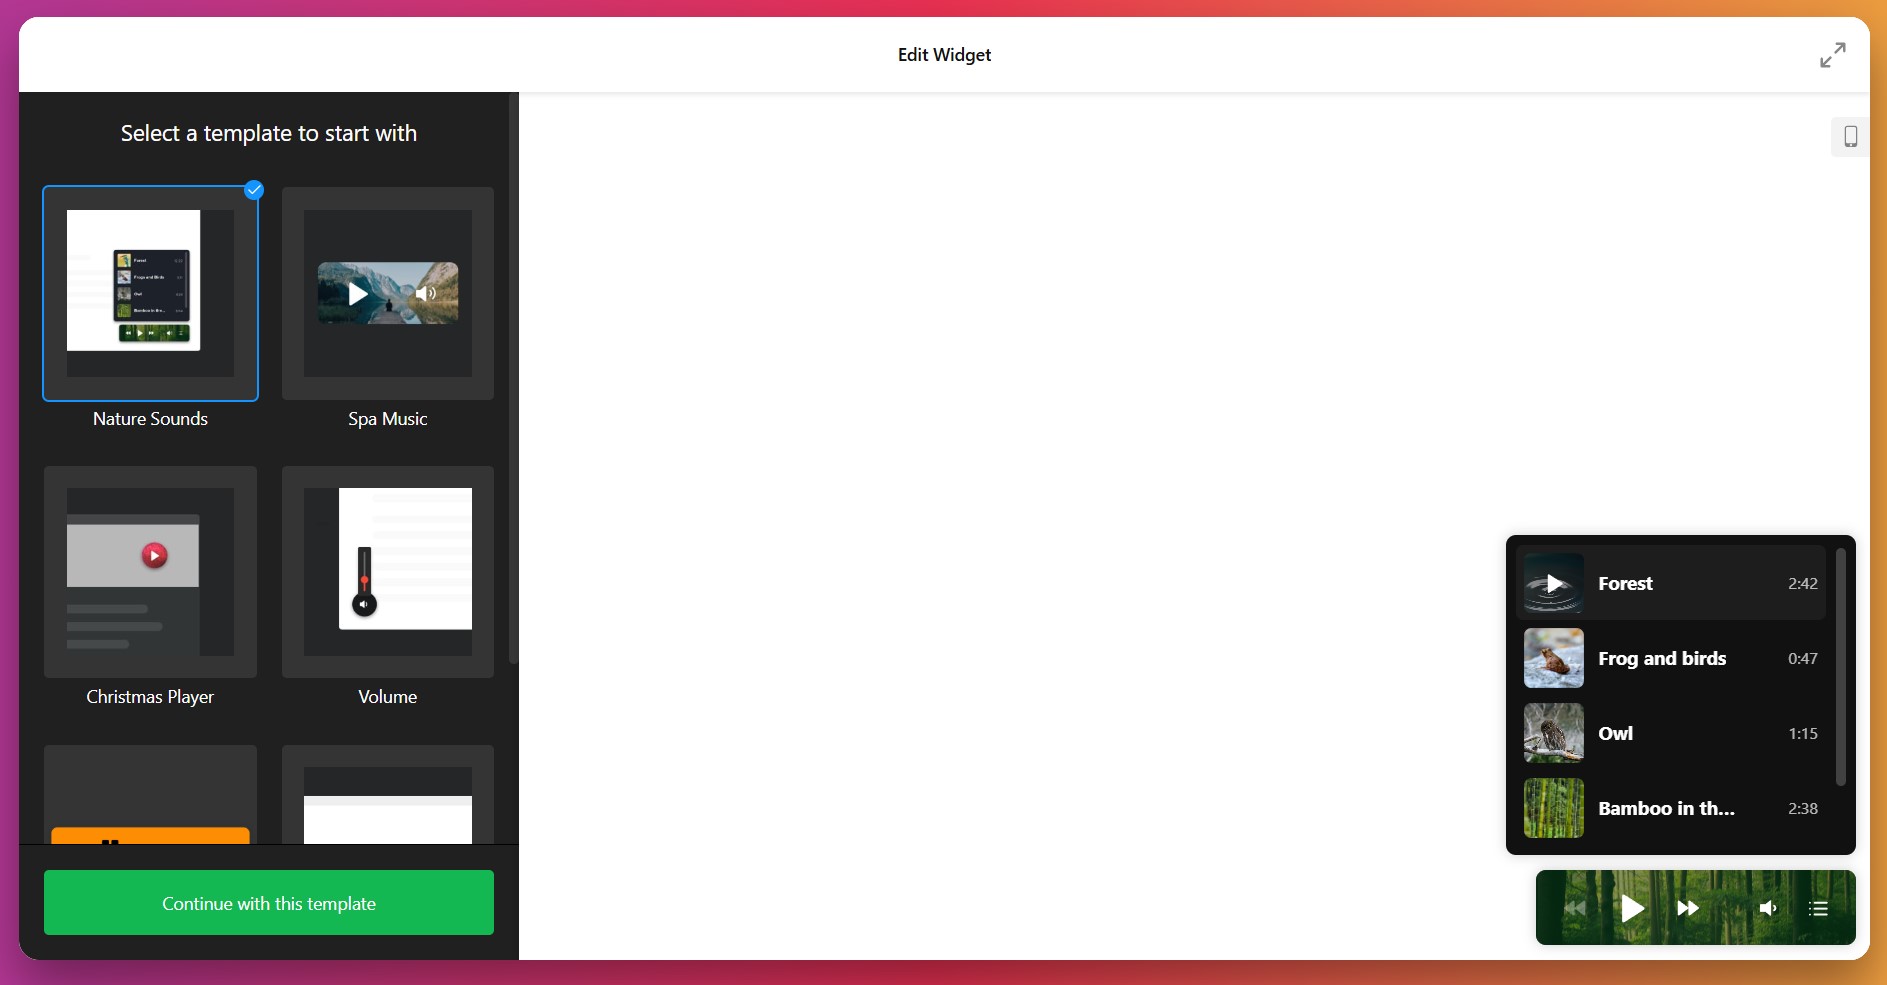Click Continue with this template
This screenshot has height=985, width=1887.
[x=268, y=902]
